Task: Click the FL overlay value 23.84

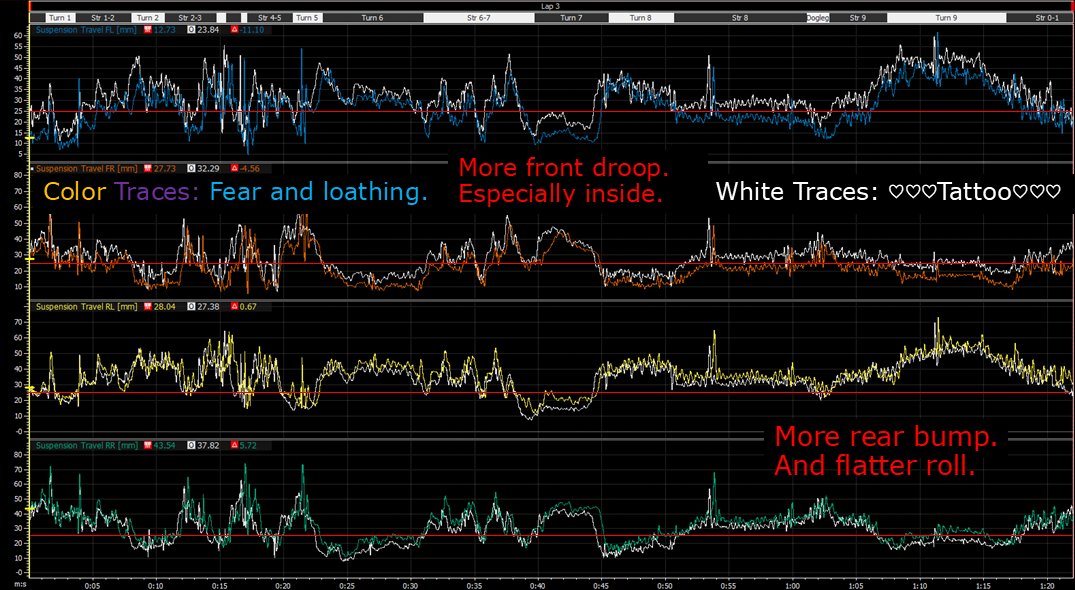Action: pyautogui.click(x=208, y=30)
